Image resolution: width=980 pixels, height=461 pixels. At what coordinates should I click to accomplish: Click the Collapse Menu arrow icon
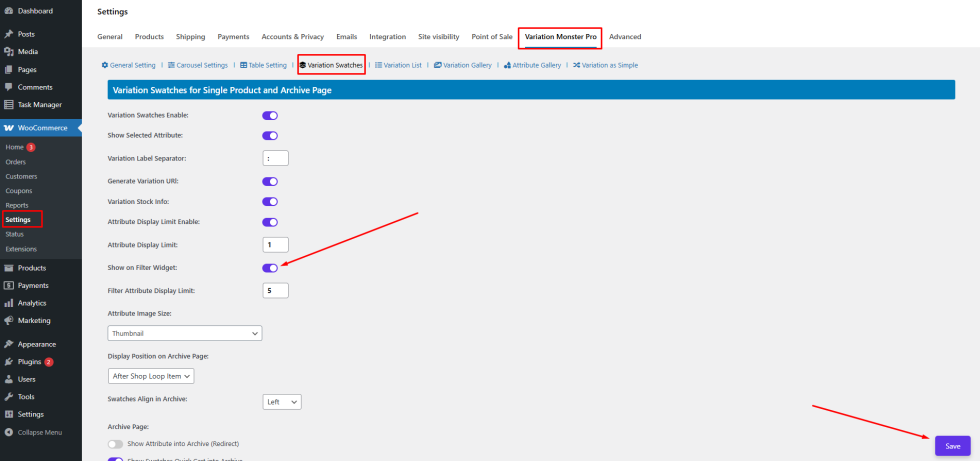click(9, 432)
